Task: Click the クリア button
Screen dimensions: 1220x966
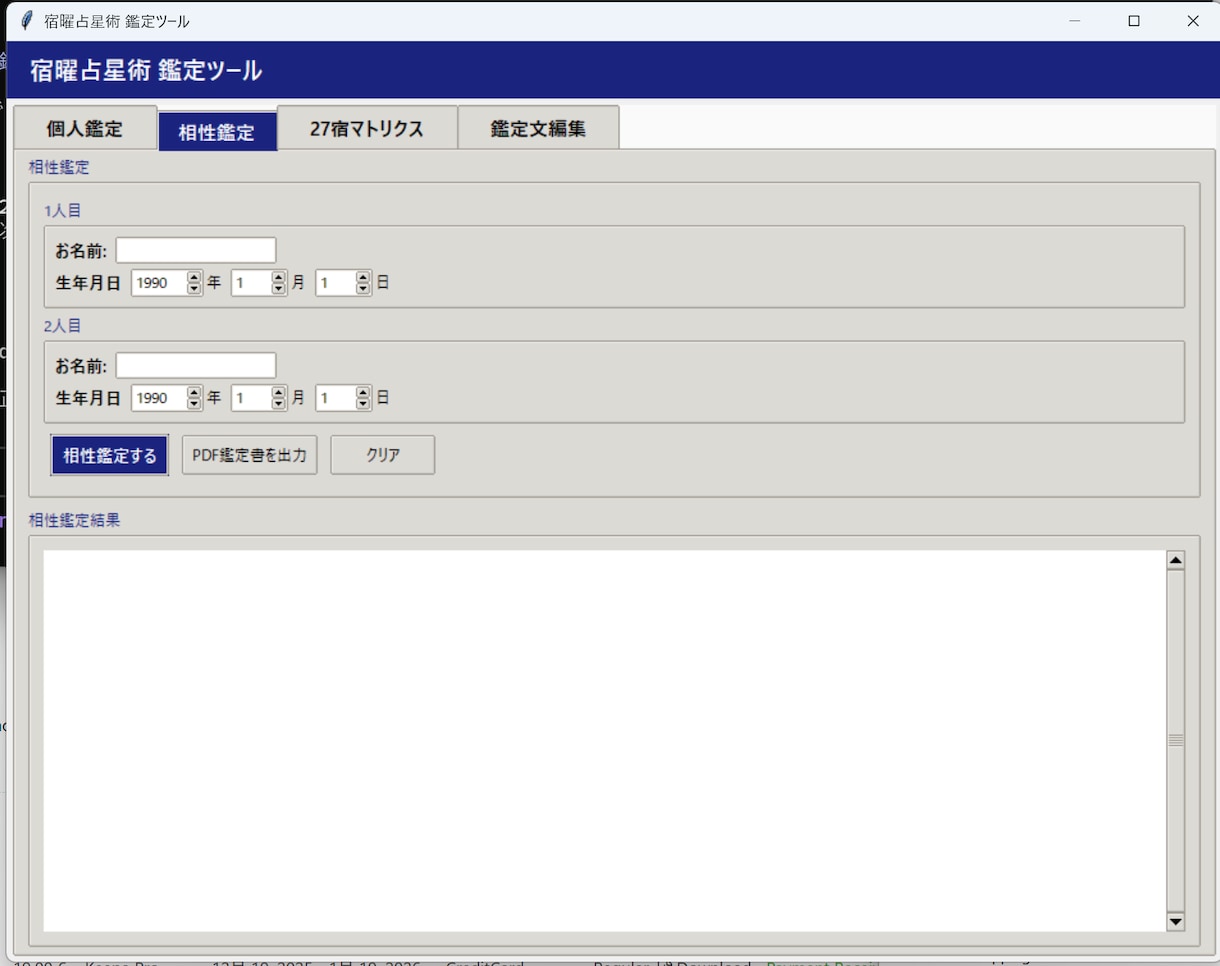Action: point(383,455)
